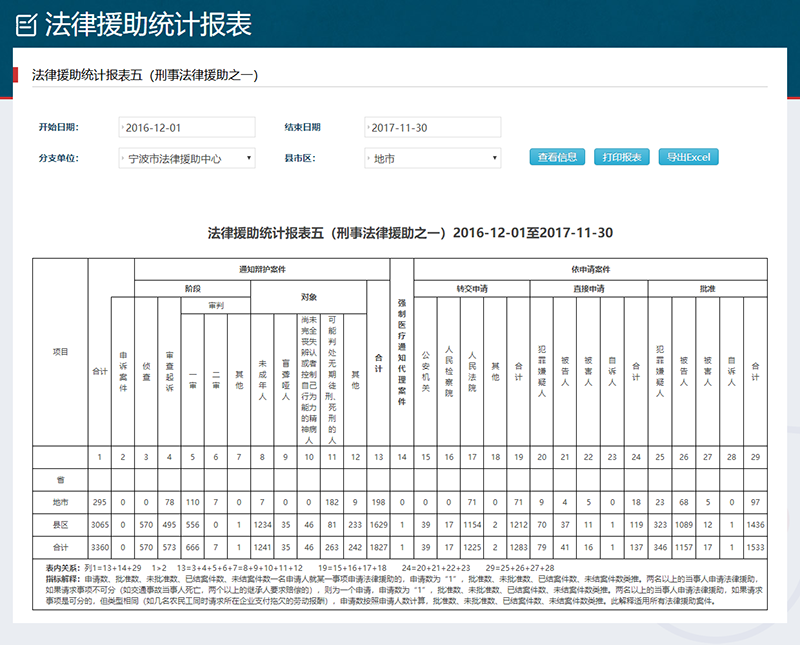Click value 3065 in 县区 row
The height and width of the screenshot is (645, 800).
click(99, 525)
